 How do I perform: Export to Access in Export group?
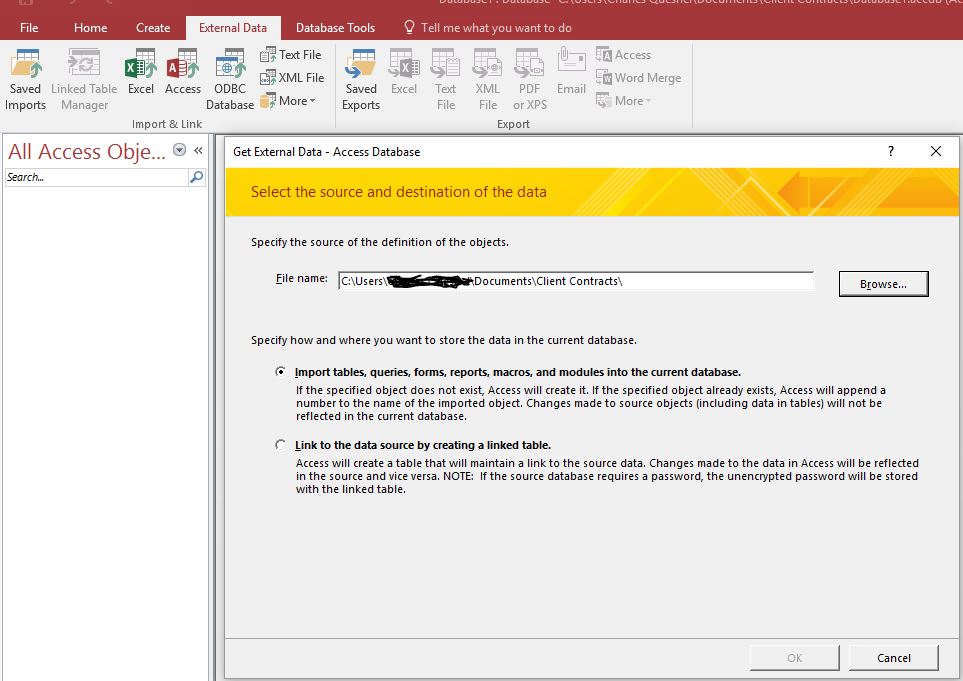pos(623,55)
